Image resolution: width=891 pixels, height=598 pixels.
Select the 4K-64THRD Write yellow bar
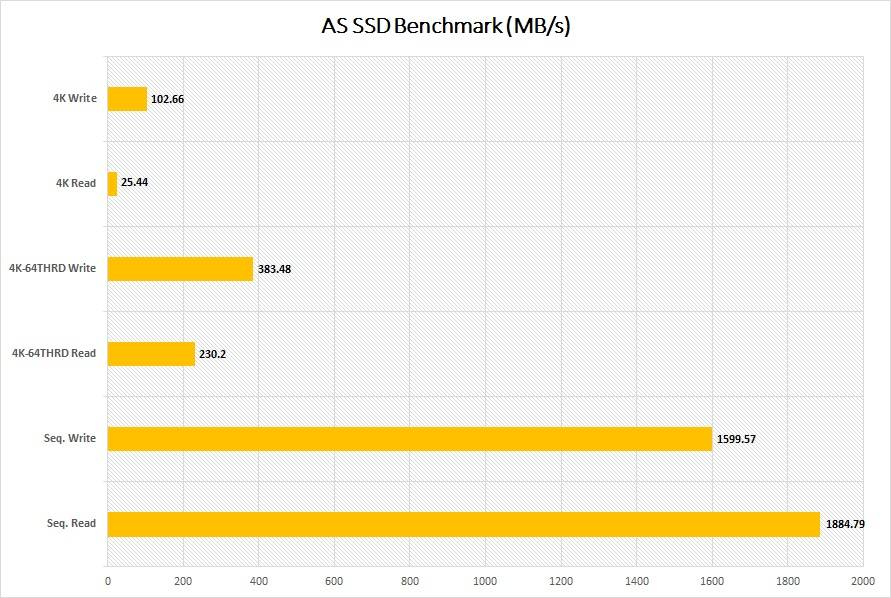(x=180, y=269)
